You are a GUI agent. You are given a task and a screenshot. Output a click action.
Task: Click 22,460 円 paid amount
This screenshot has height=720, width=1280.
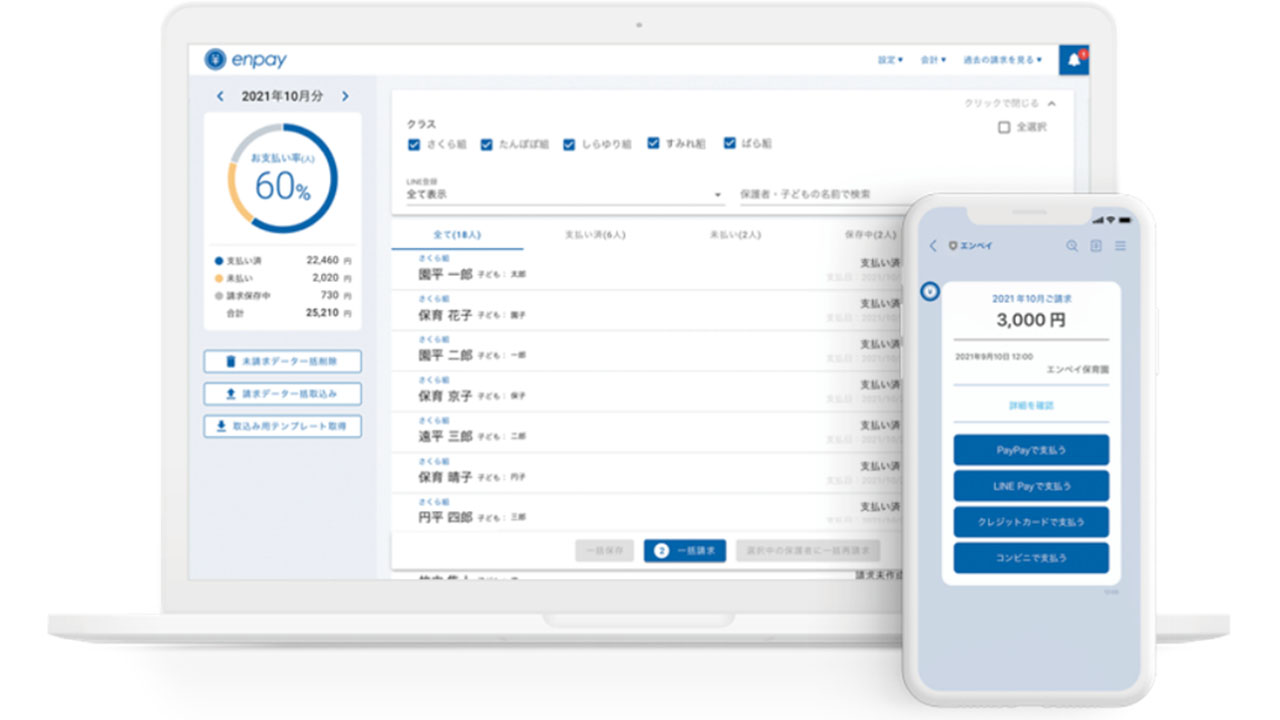pyautogui.click(x=328, y=260)
